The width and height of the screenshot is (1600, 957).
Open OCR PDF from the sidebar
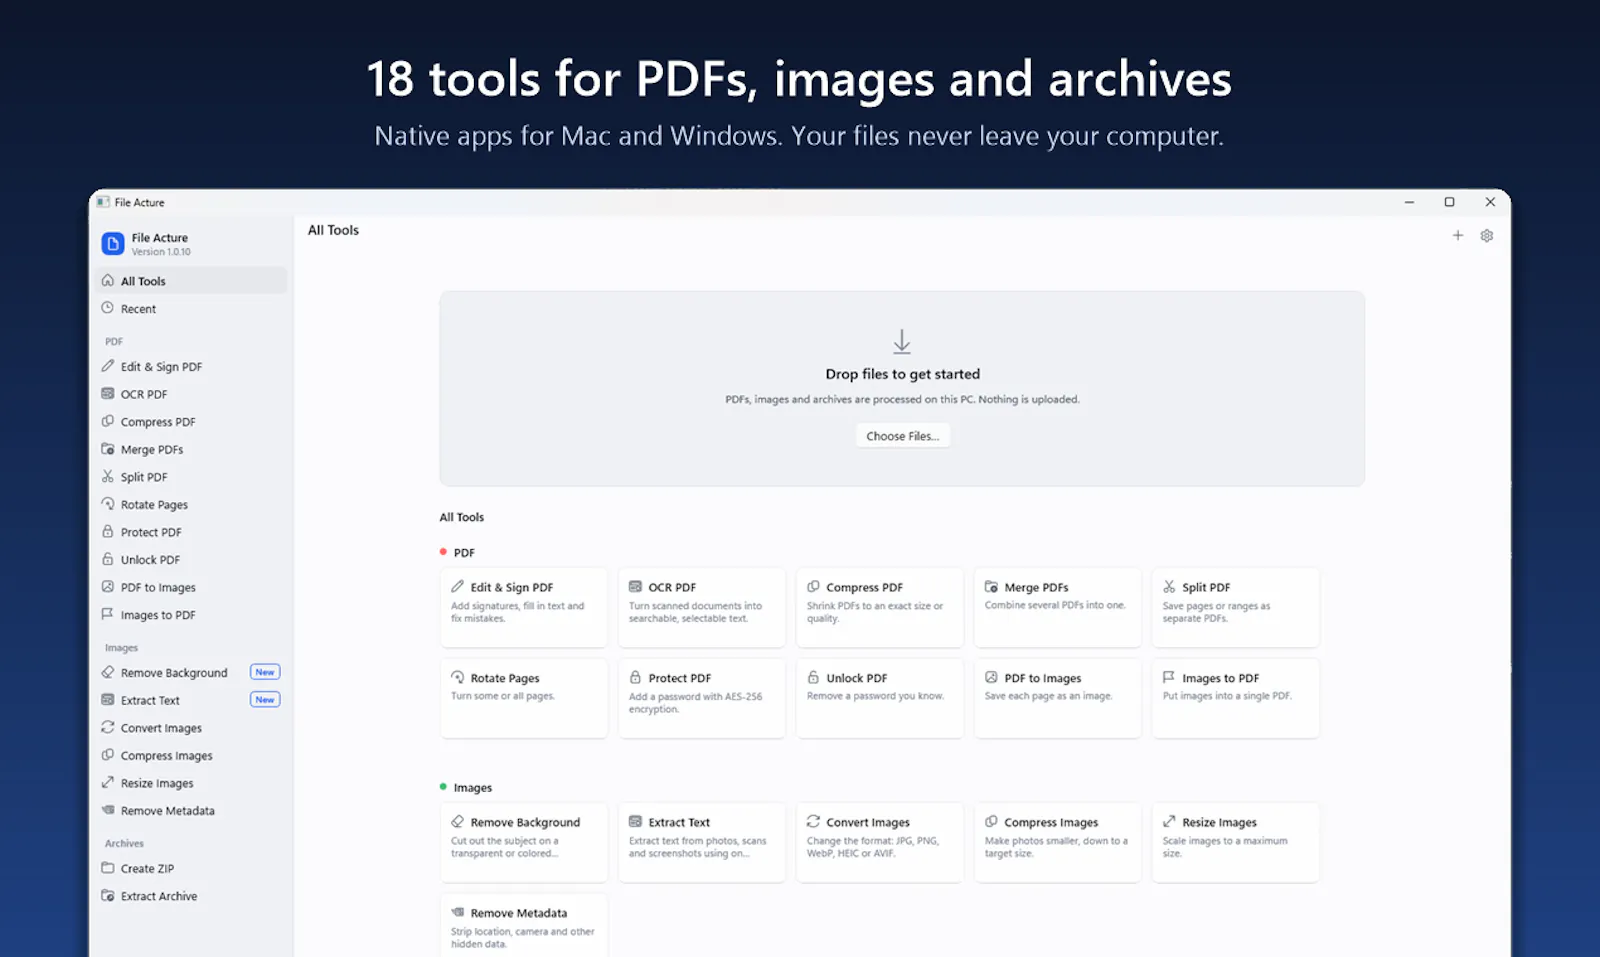pos(192,394)
